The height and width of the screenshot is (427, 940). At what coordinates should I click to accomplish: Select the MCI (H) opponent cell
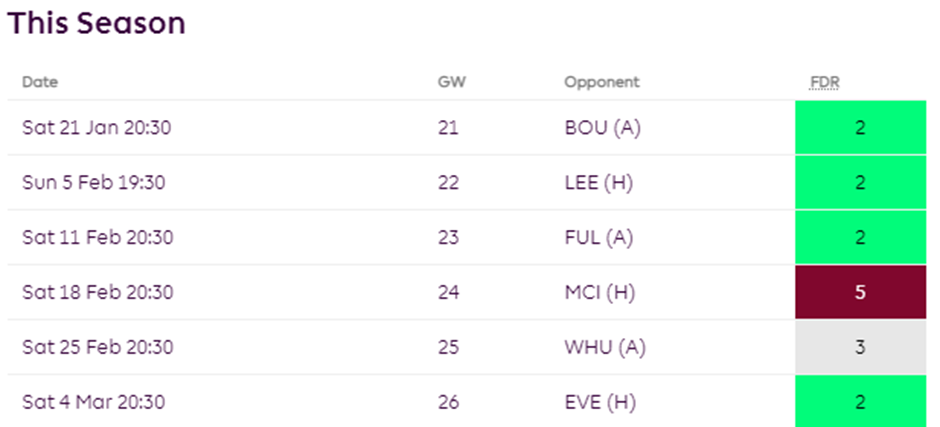tap(599, 292)
